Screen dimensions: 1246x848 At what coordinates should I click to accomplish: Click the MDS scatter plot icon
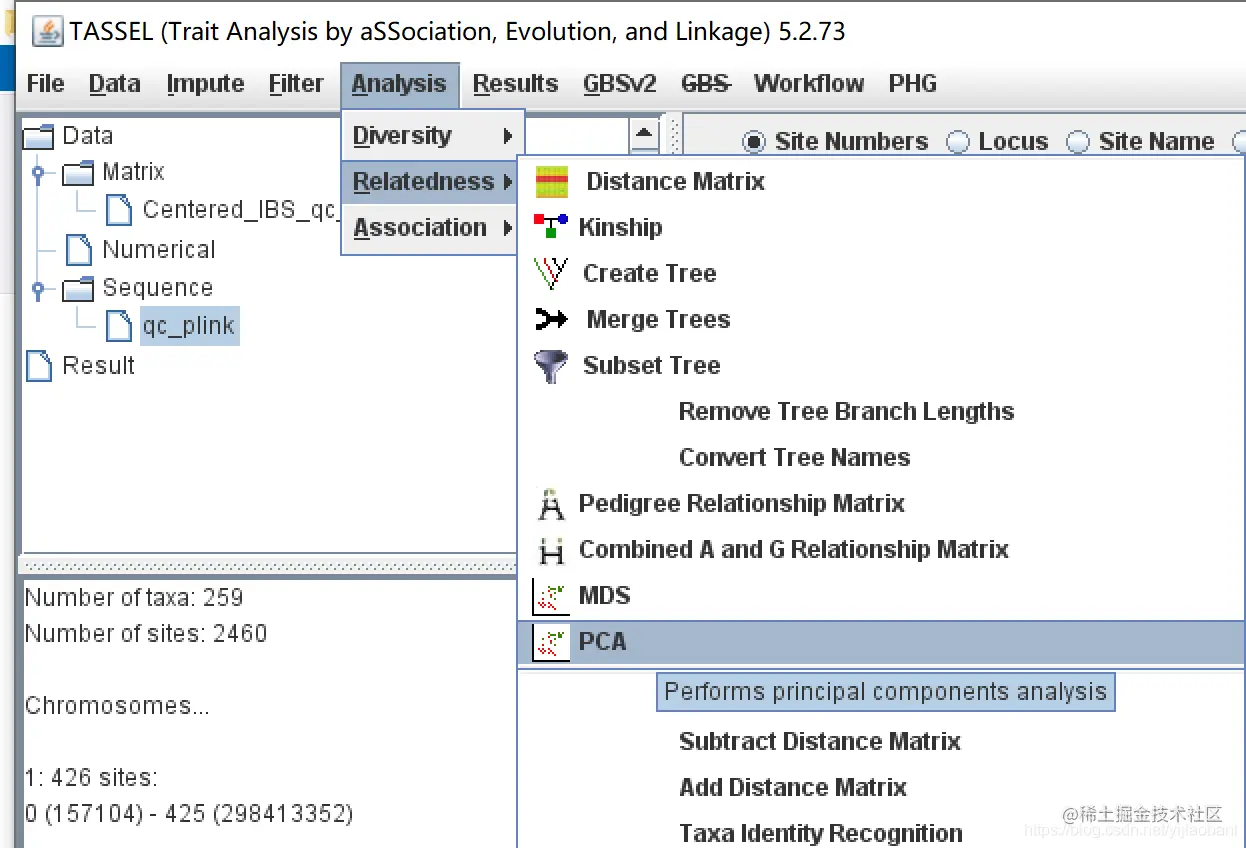click(x=551, y=596)
